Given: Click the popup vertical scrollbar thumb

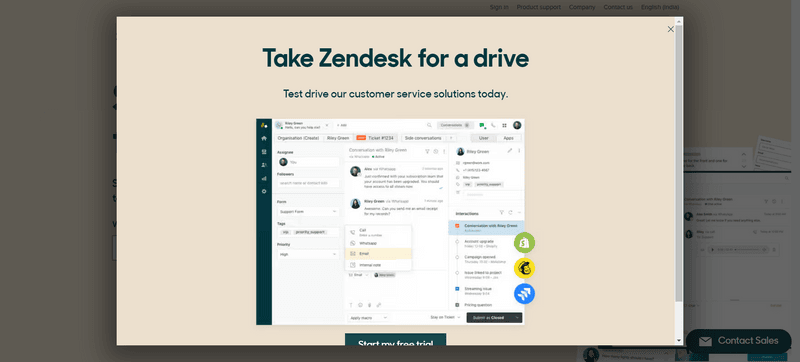Looking at the screenshot, I should [x=679, y=163].
